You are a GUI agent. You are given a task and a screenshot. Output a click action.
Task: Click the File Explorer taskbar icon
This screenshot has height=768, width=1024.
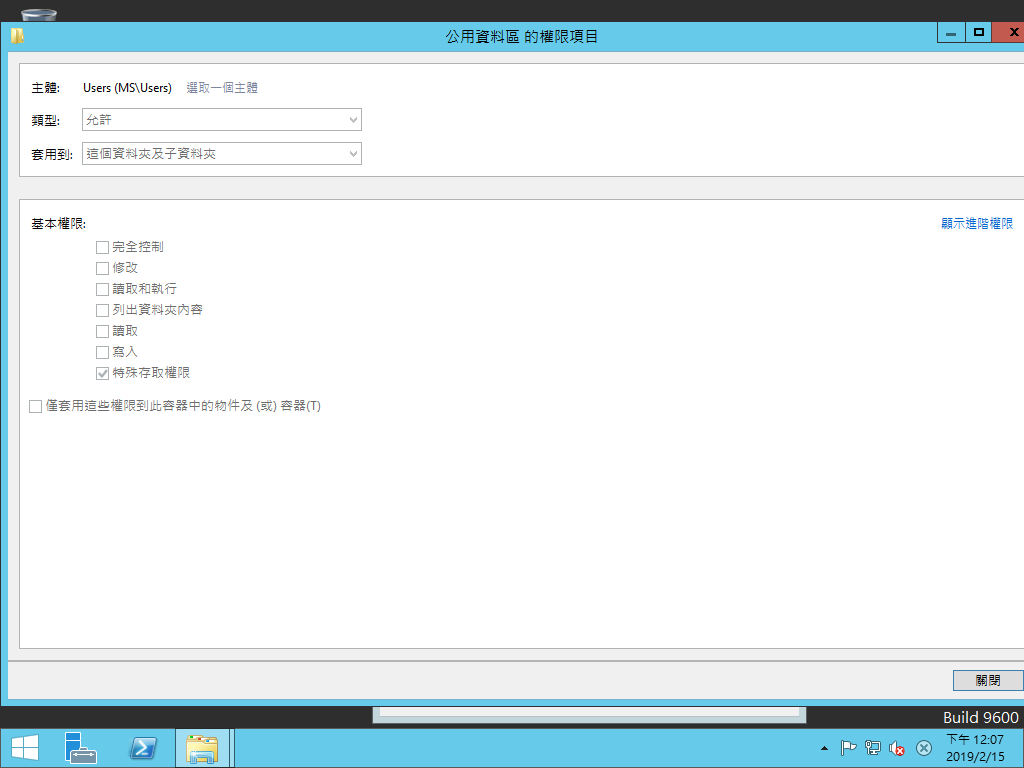tap(202, 748)
